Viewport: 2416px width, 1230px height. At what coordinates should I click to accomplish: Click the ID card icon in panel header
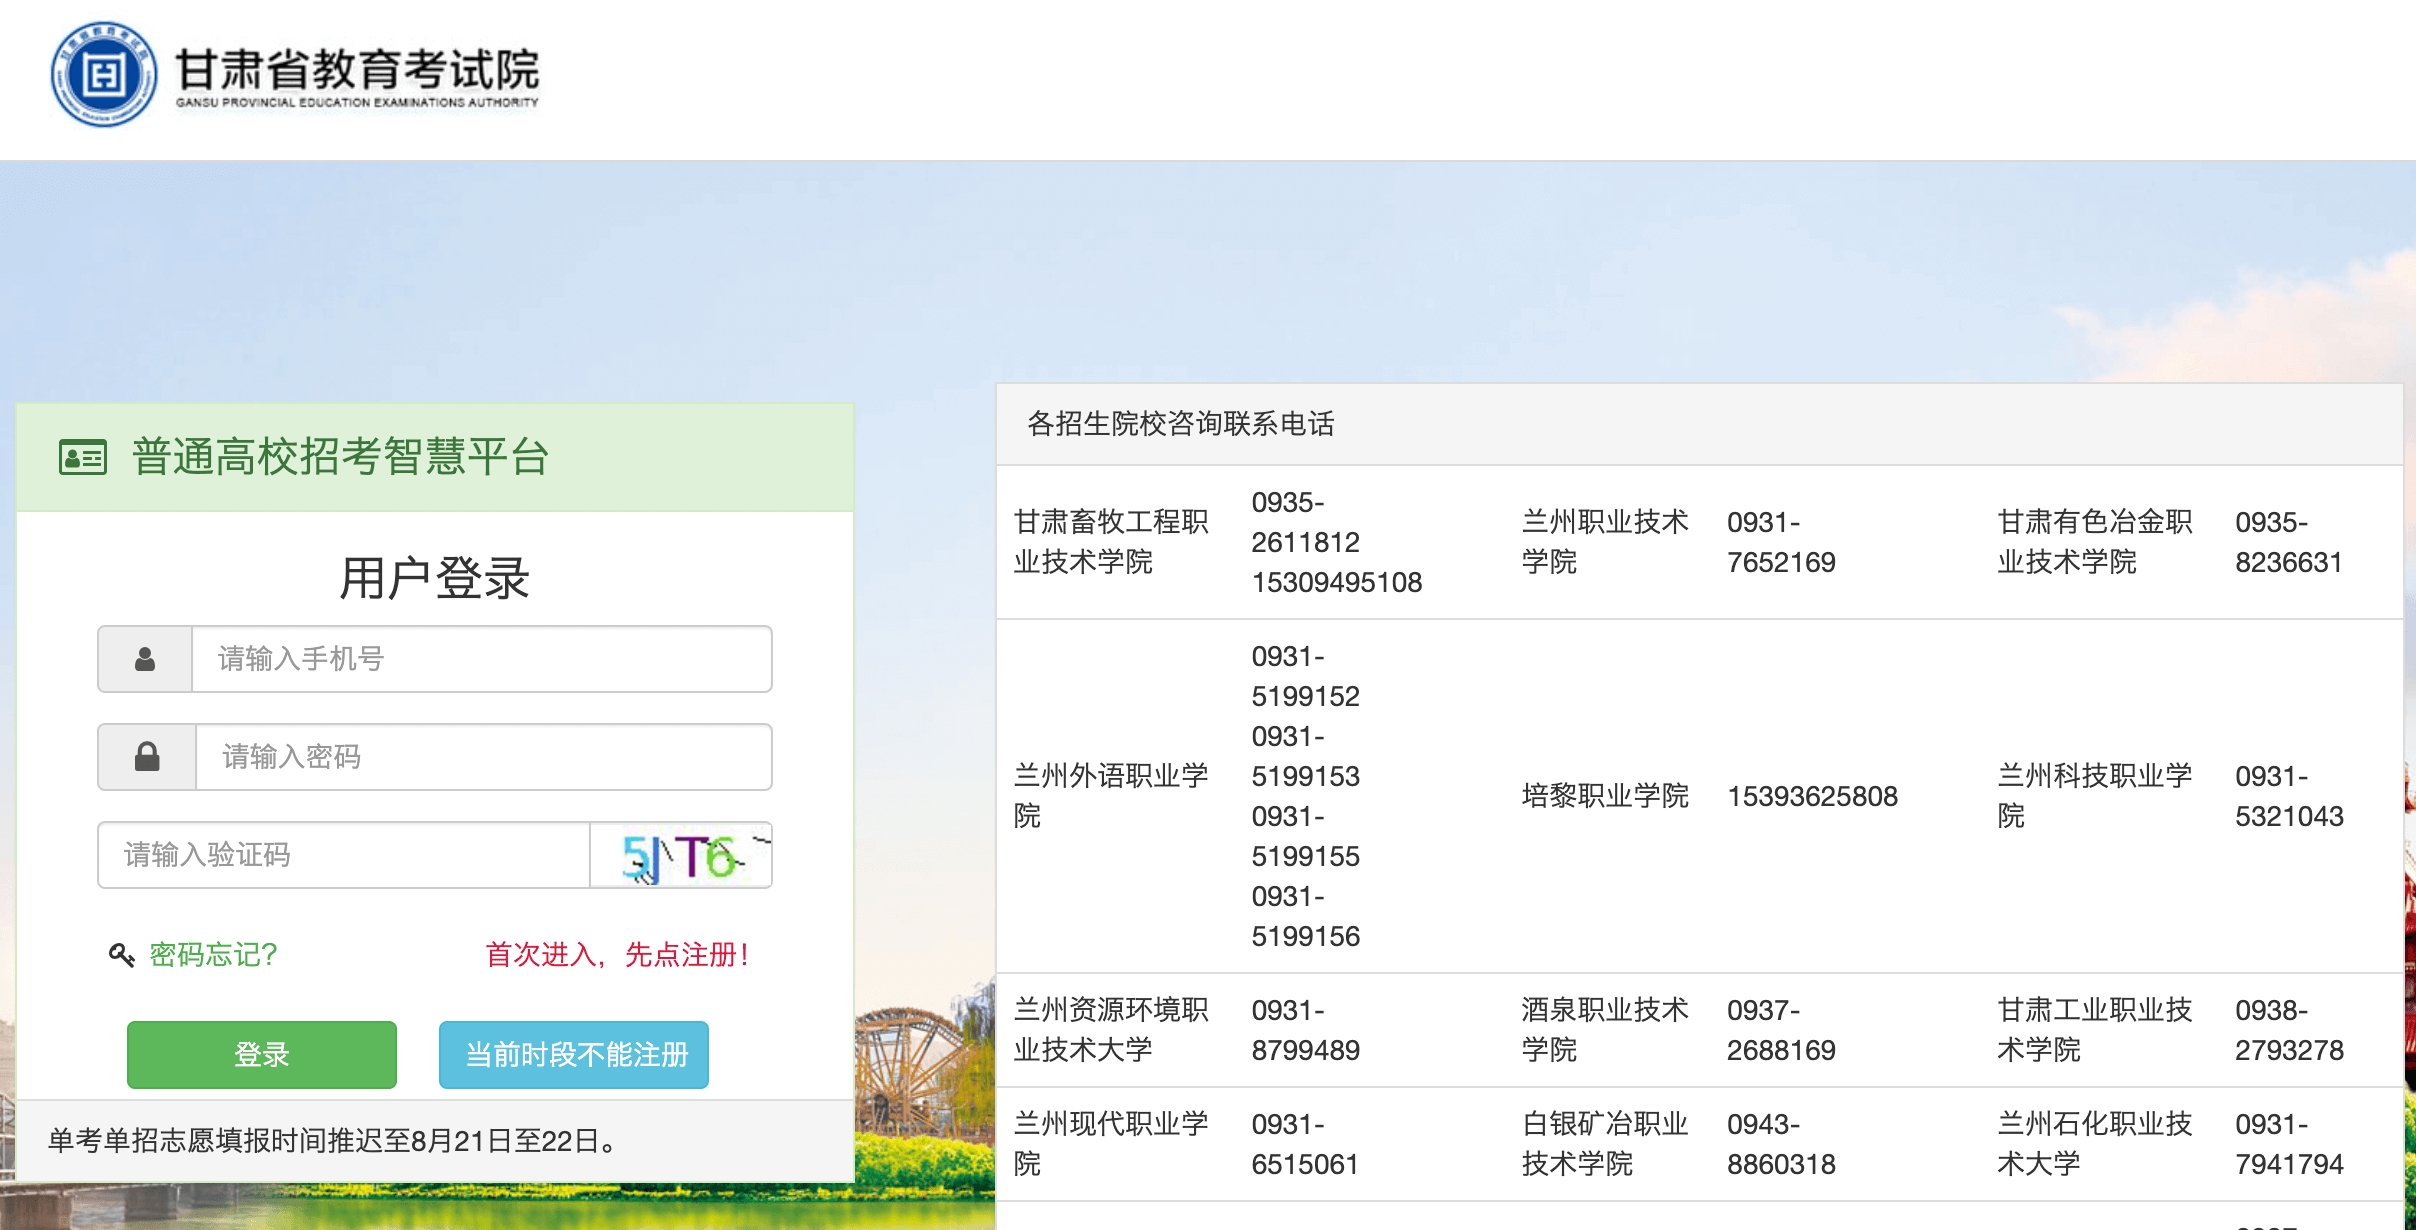point(83,458)
